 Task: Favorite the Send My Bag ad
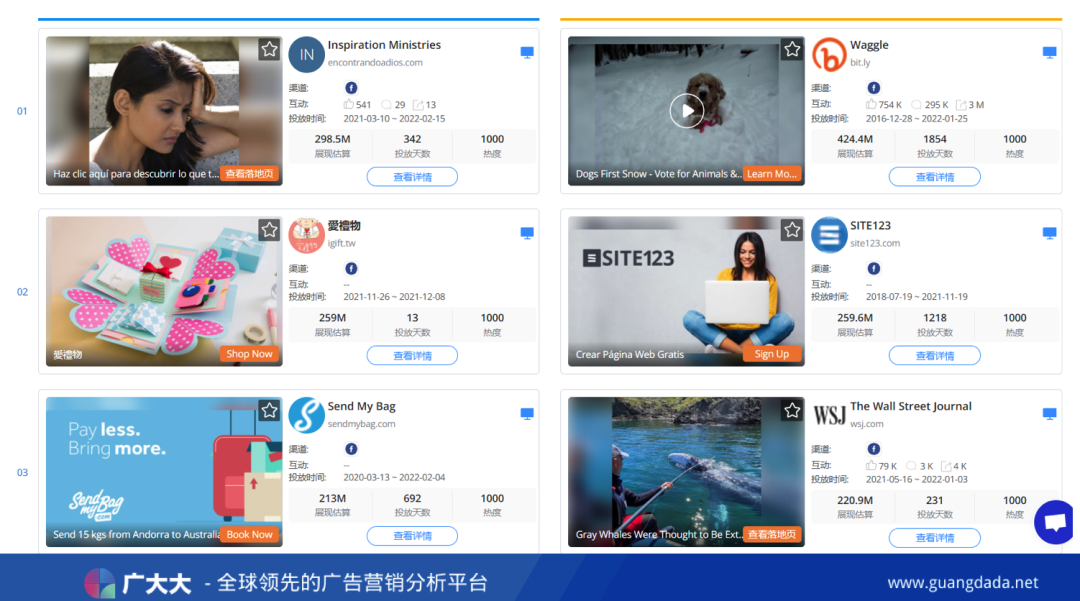[269, 411]
